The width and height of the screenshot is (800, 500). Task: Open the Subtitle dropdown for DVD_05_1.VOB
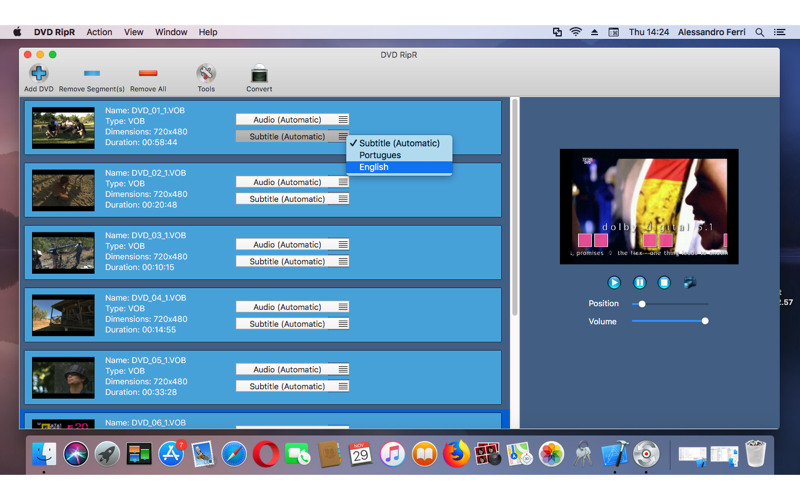tap(292, 386)
